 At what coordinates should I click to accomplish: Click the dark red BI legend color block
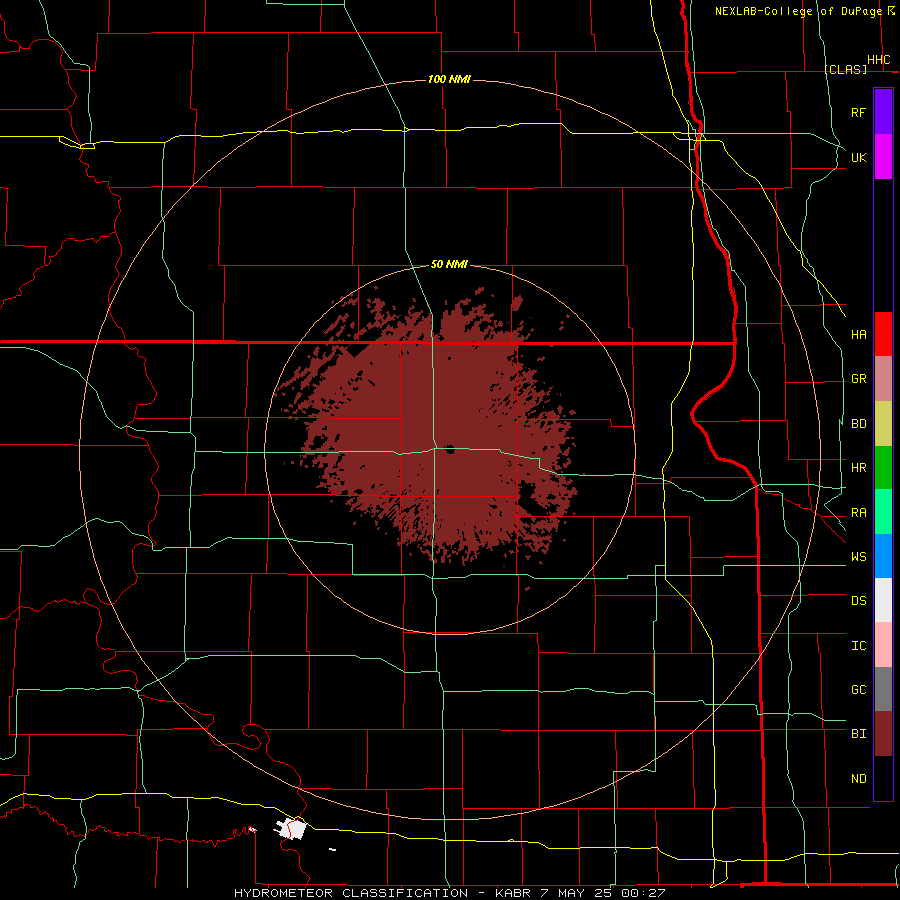(x=883, y=734)
